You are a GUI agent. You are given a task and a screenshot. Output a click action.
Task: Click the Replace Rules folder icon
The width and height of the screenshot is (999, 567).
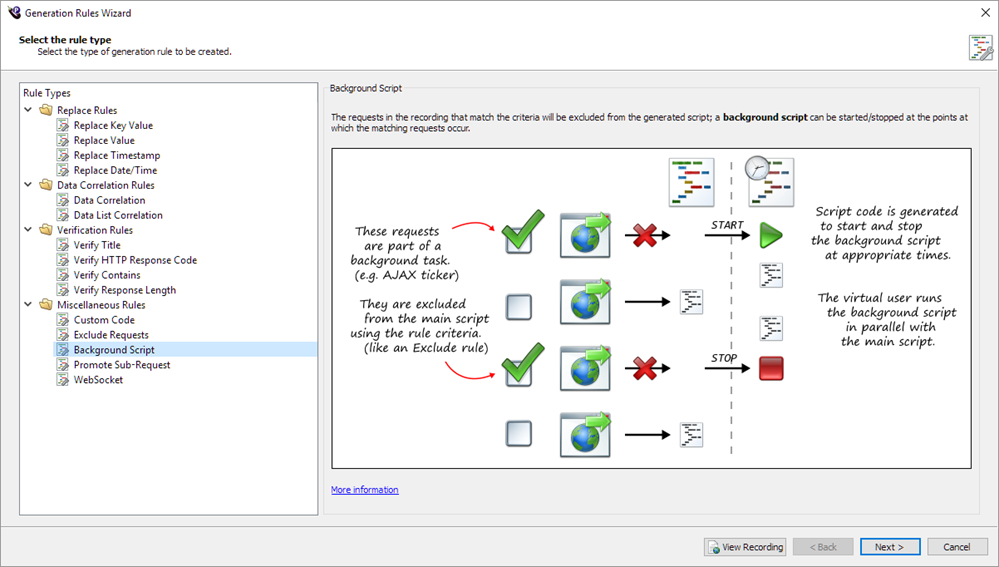click(x=46, y=111)
